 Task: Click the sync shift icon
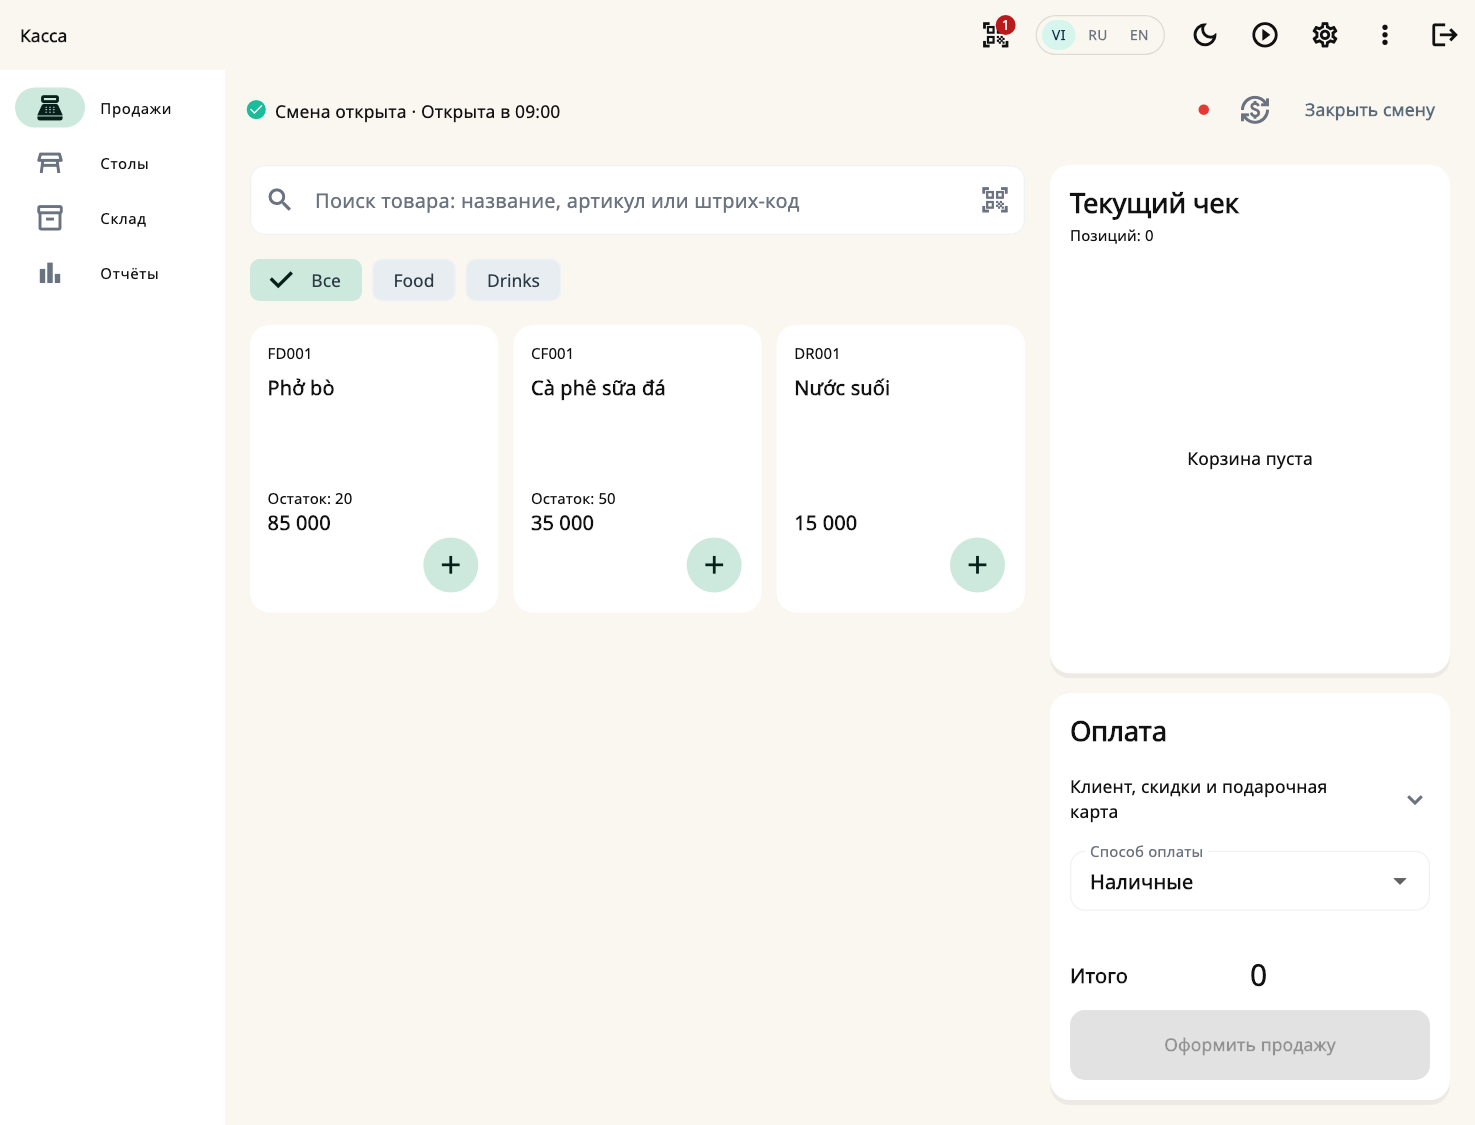[1255, 110]
